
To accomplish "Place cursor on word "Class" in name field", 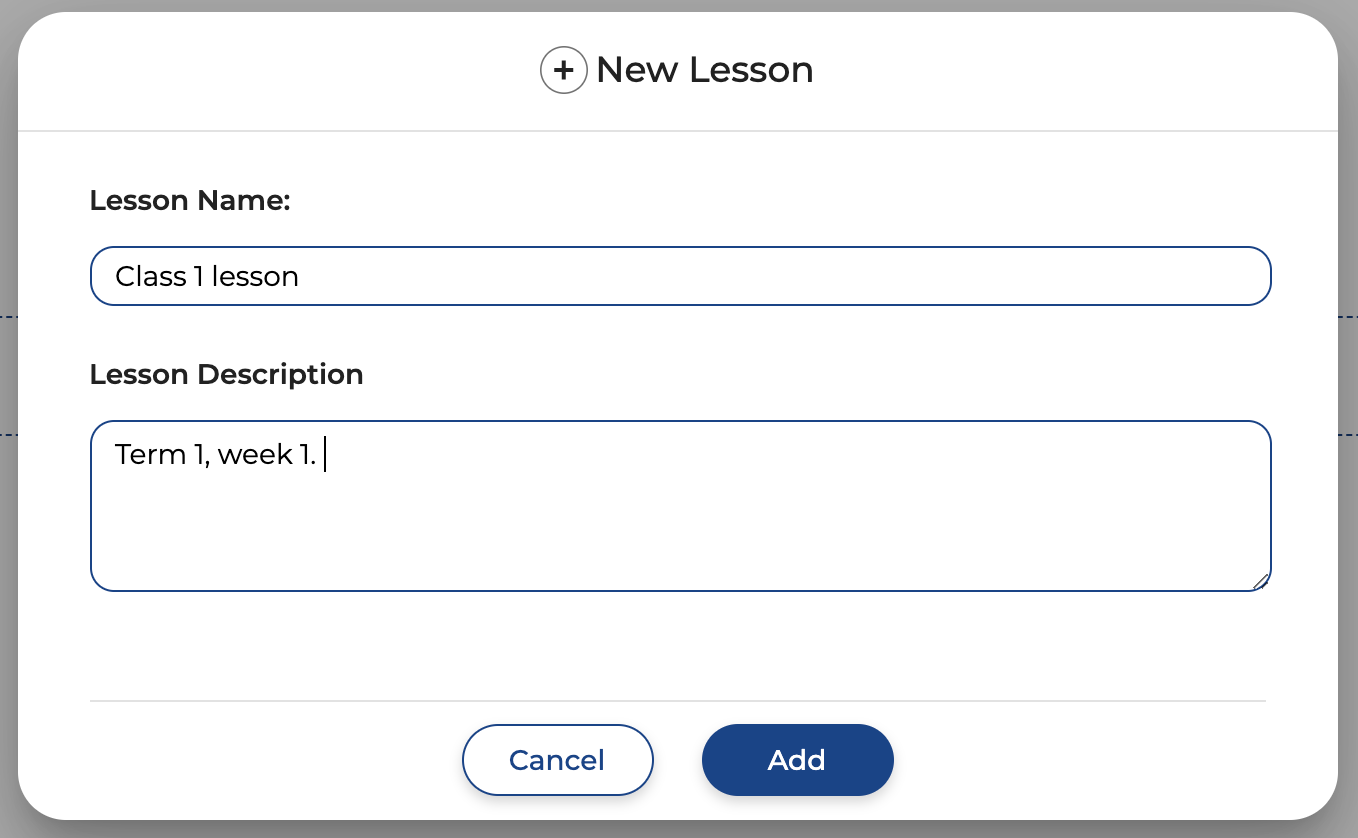I will coord(150,276).
